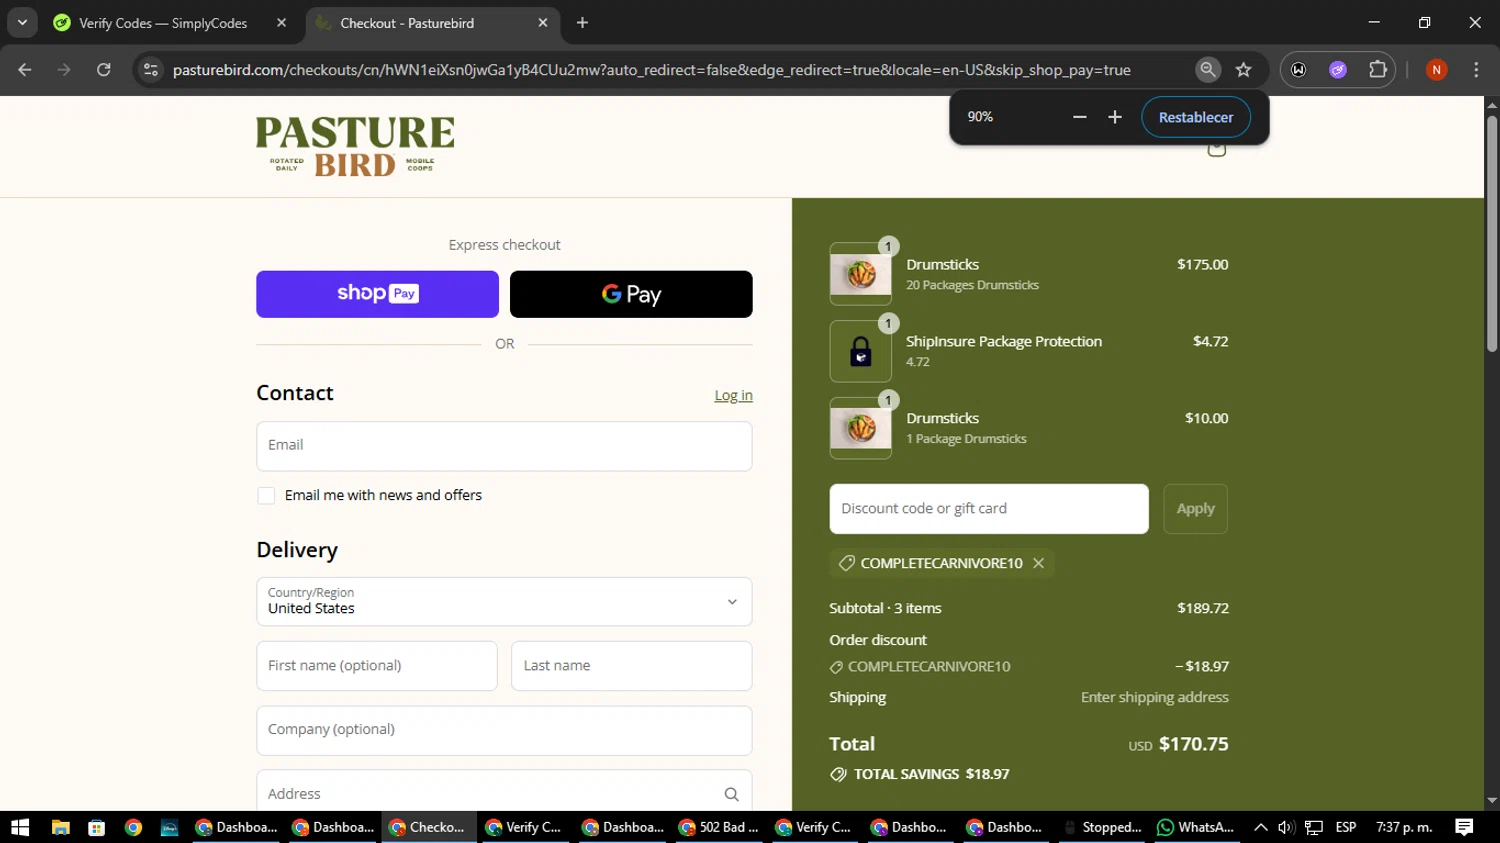Screen dimensions: 1500x843
Task: Click the search icon in Address field
Action: point(731,794)
